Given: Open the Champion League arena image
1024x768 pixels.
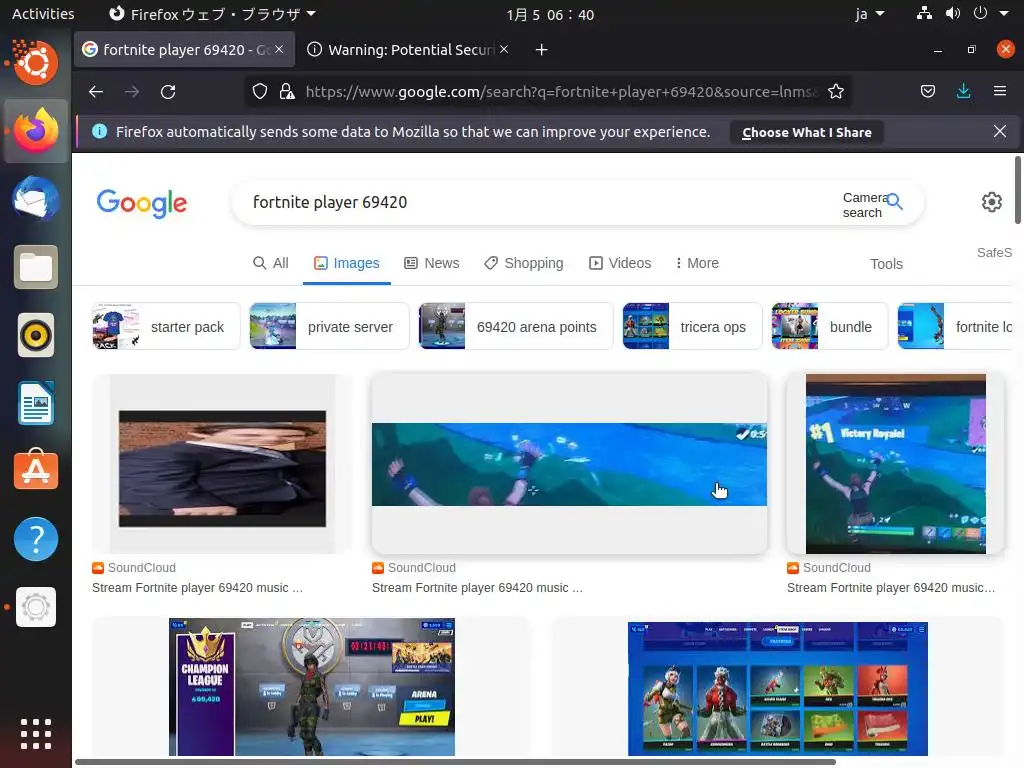Looking at the screenshot, I should point(312,687).
